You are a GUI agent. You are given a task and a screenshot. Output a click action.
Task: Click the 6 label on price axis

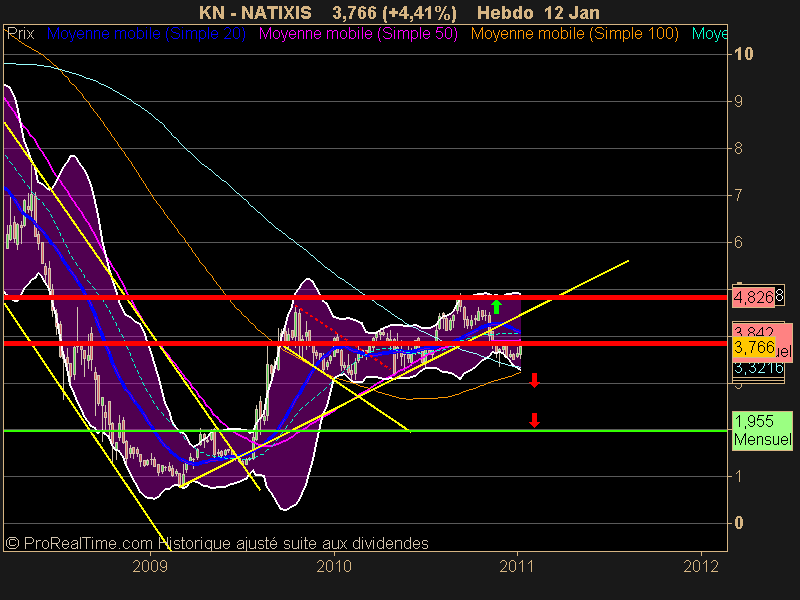738,242
